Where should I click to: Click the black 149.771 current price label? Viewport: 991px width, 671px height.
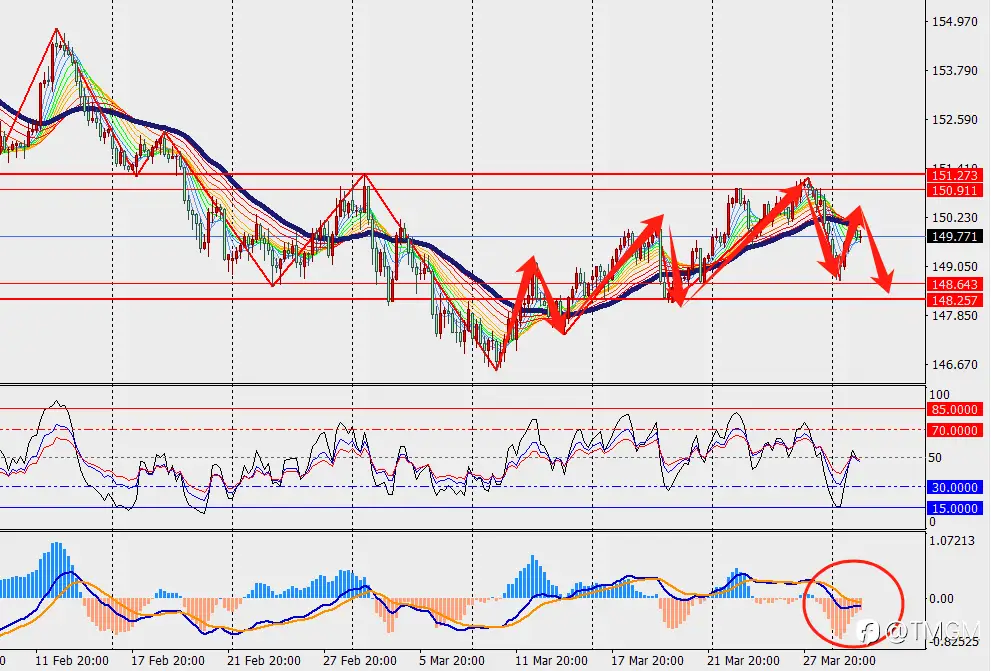coord(955,236)
